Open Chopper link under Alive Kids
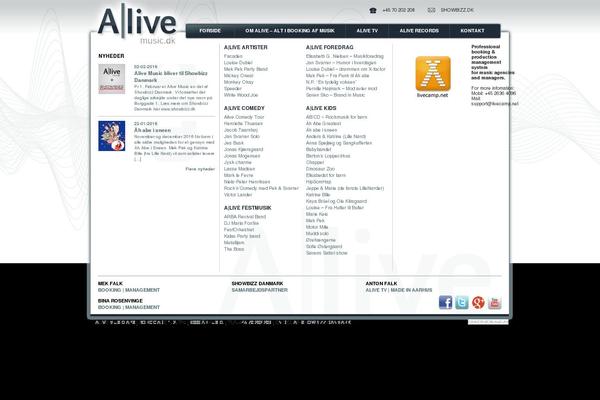Viewport: 600px width, 400px height. [315, 163]
